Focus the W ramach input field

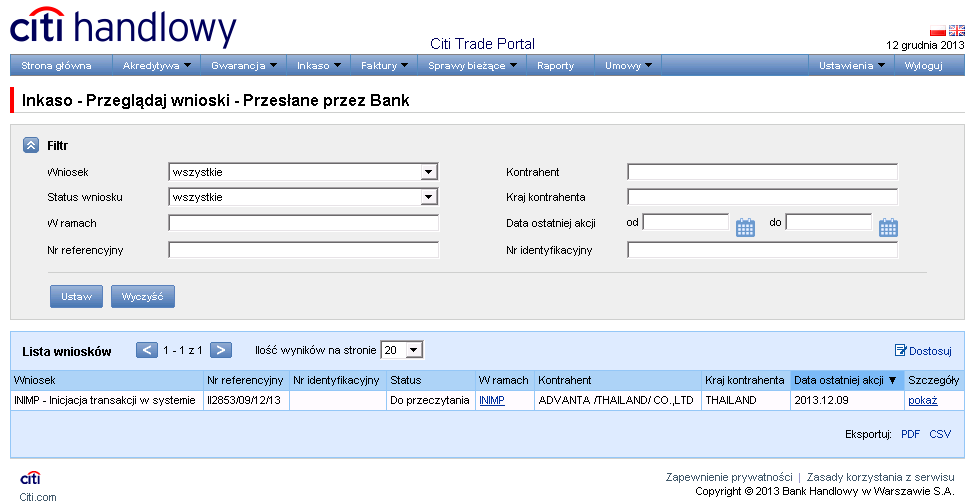[303, 223]
